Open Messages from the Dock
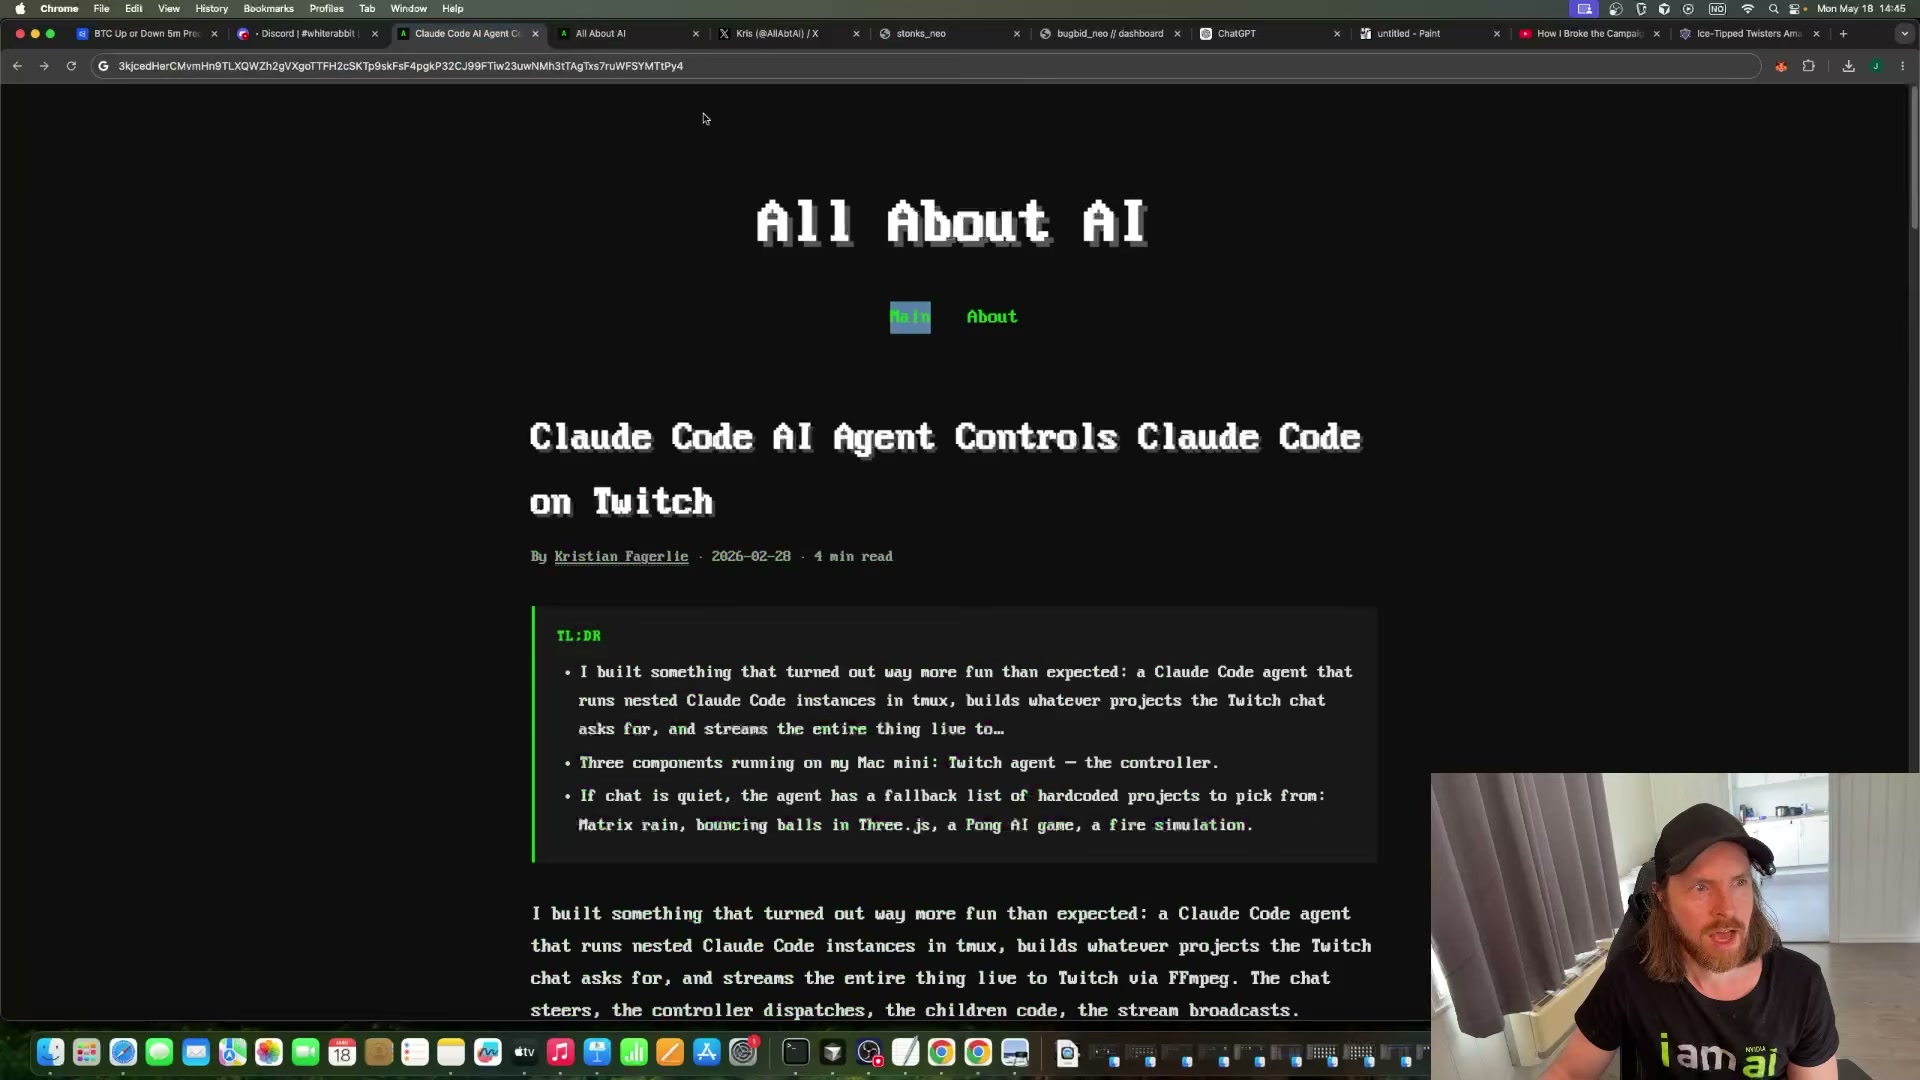The image size is (1920, 1080). [159, 1052]
